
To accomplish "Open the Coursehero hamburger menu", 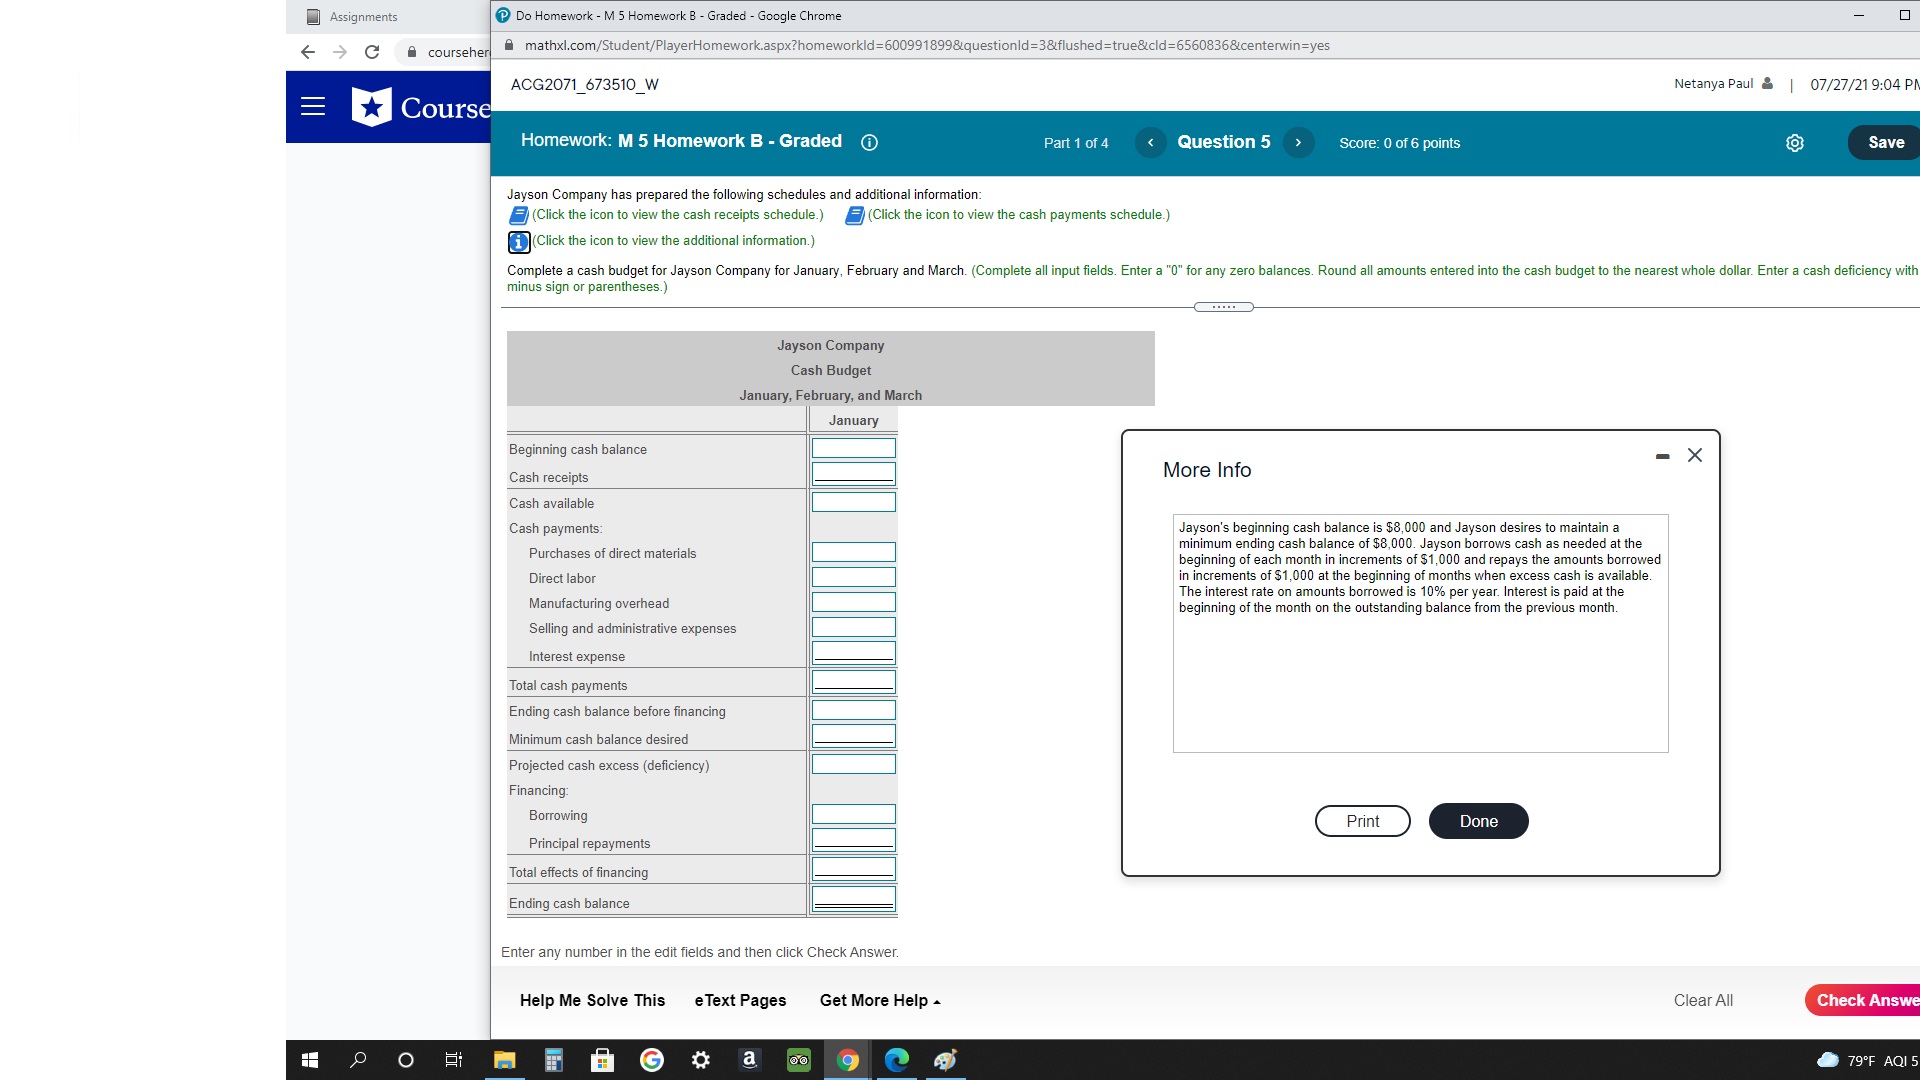I will coord(313,107).
